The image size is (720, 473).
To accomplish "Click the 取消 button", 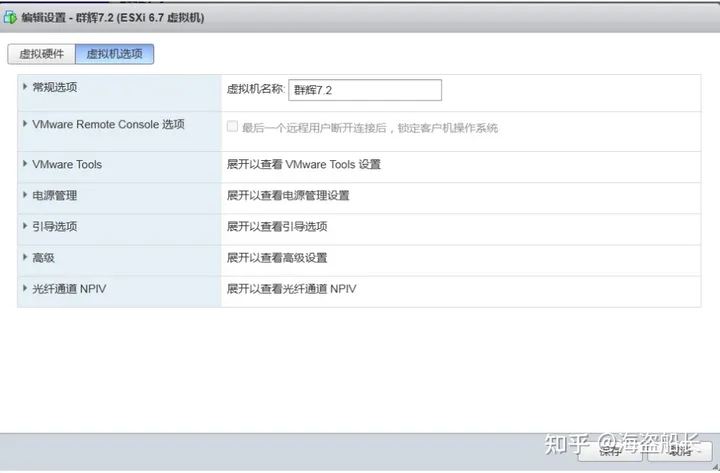I will 680,452.
